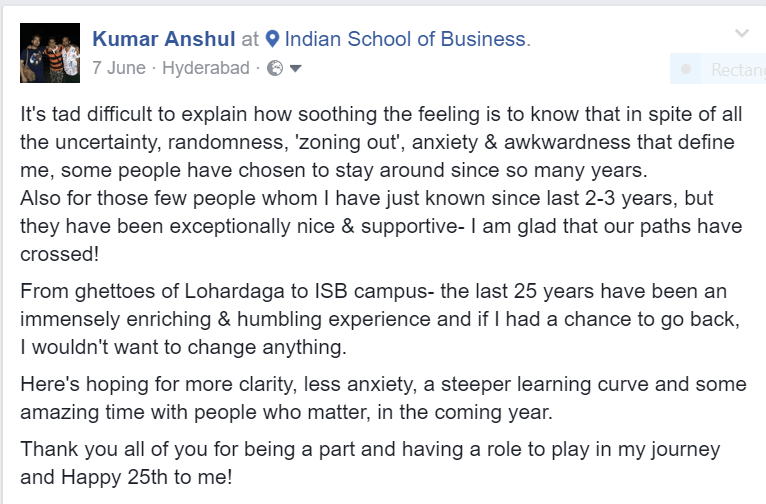
Task: Click the paragraph starting "Here's hoping for more"
Action: point(382,398)
